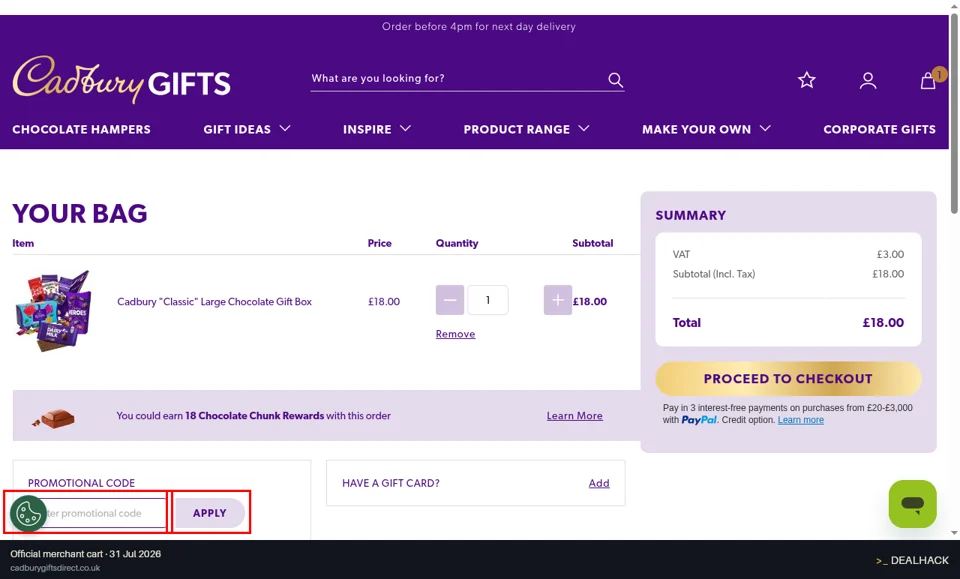This screenshot has width=960, height=579.
Task: Expand the Gift Ideas chevron
Action: [285, 129]
